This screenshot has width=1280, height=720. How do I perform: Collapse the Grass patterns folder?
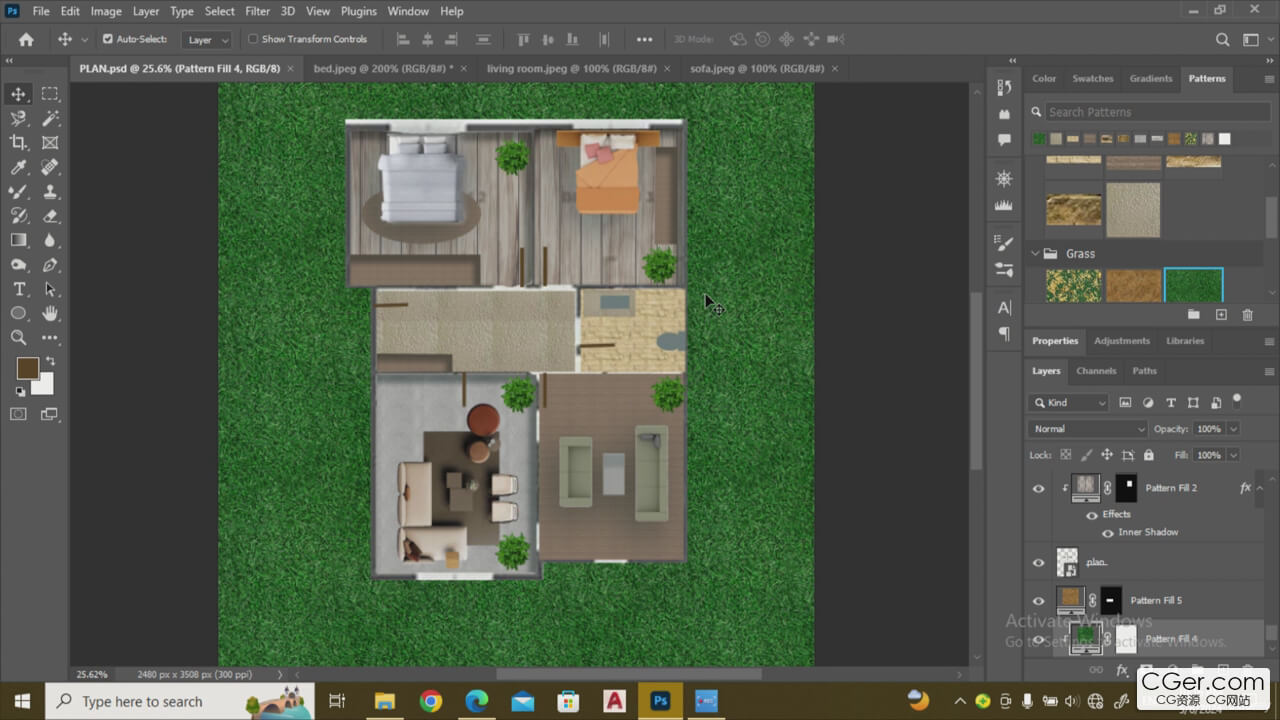coord(1035,254)
